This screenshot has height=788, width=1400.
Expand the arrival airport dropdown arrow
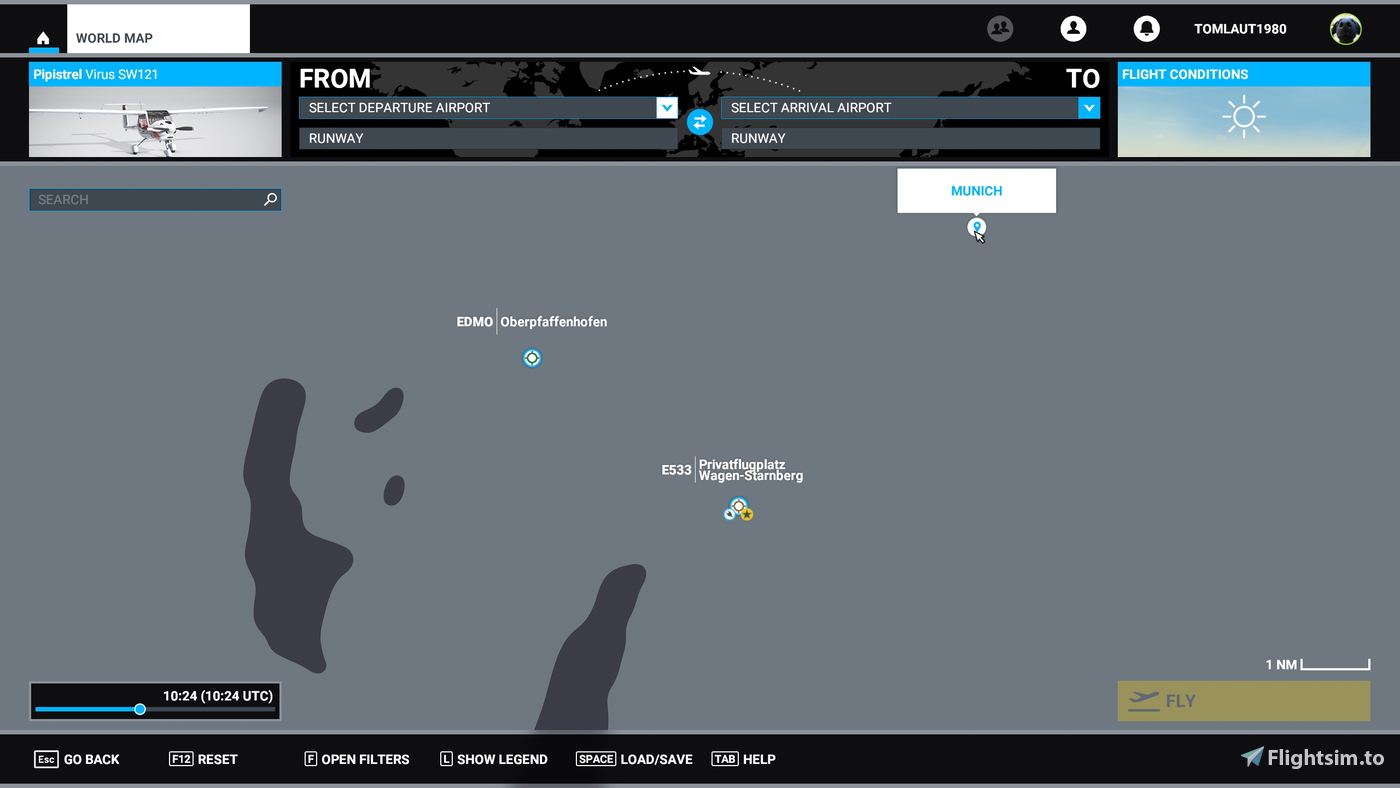tap(1089, 107)
